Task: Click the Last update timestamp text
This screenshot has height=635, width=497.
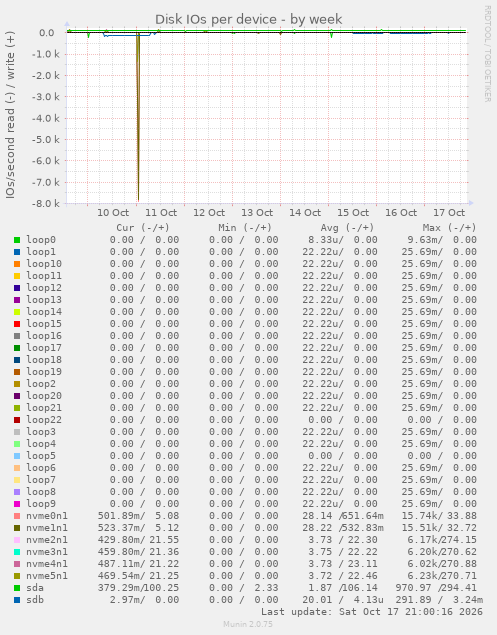Action: click(372, 612)
